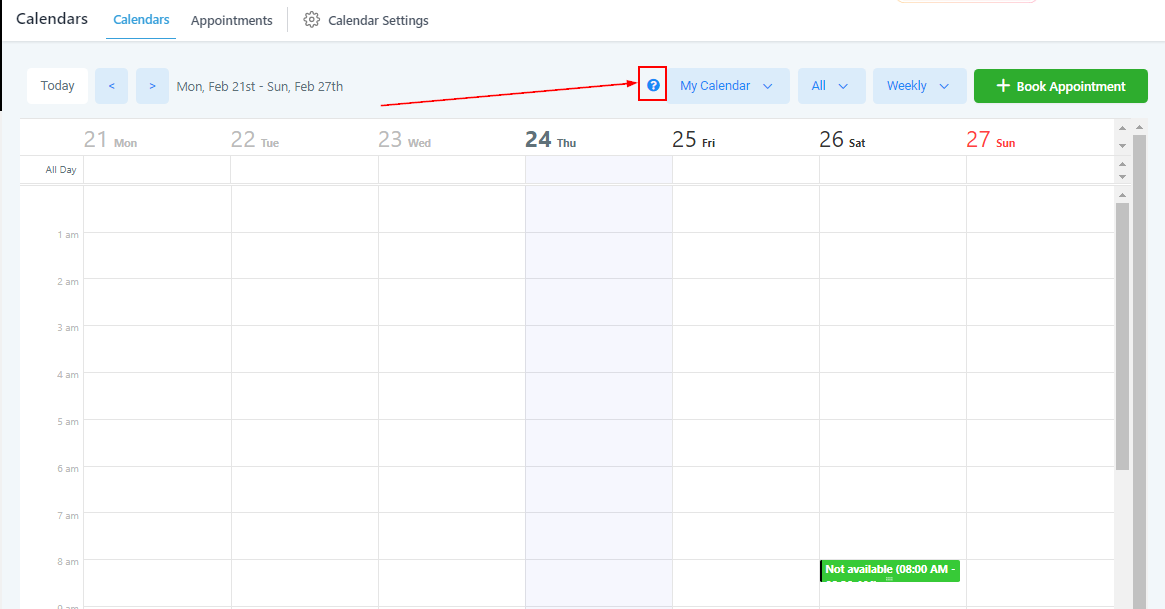
Task: Go to next week arrow
Action: point(152,86)
